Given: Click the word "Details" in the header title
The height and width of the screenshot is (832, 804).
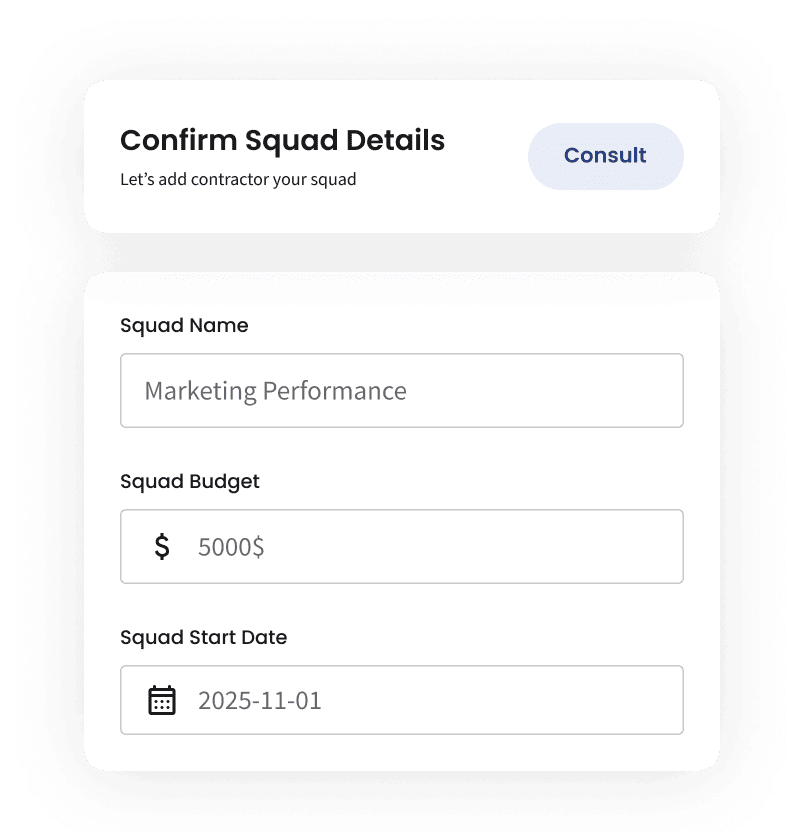Looking at the screenshot, I should 395,140.
